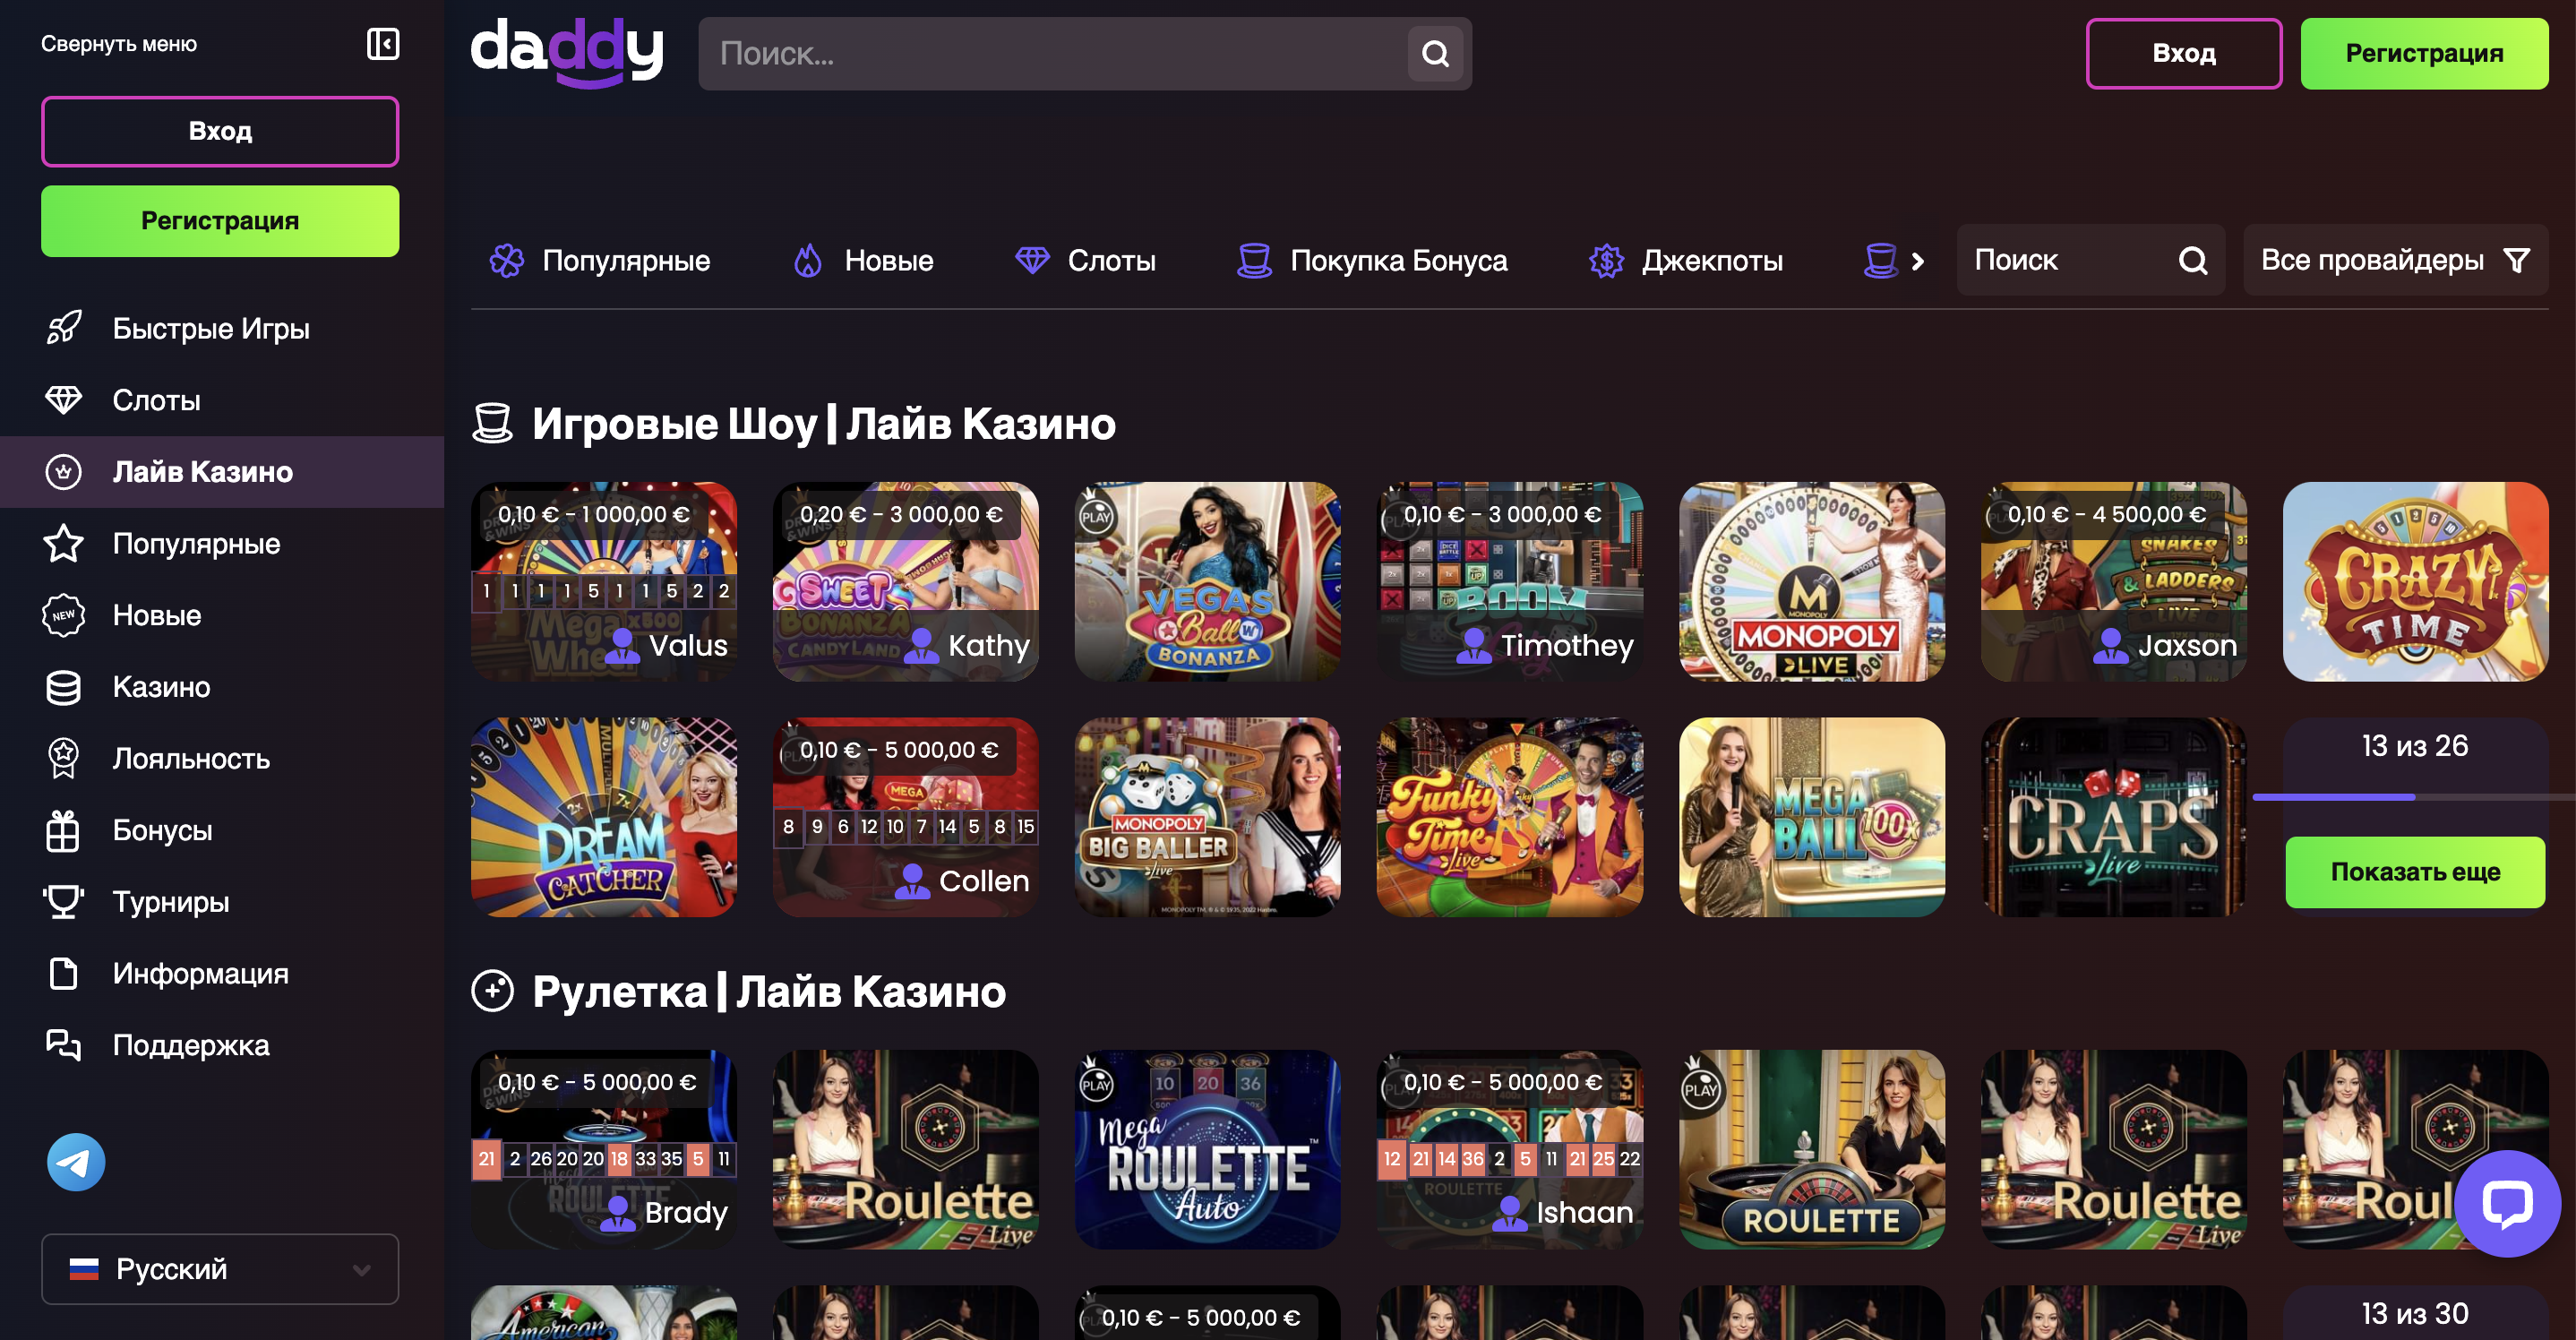Viewport: 2576px width, 1340px height.
Task: Open the Mega Sic Bo table with Collen
Action: [x=905, y=817]
